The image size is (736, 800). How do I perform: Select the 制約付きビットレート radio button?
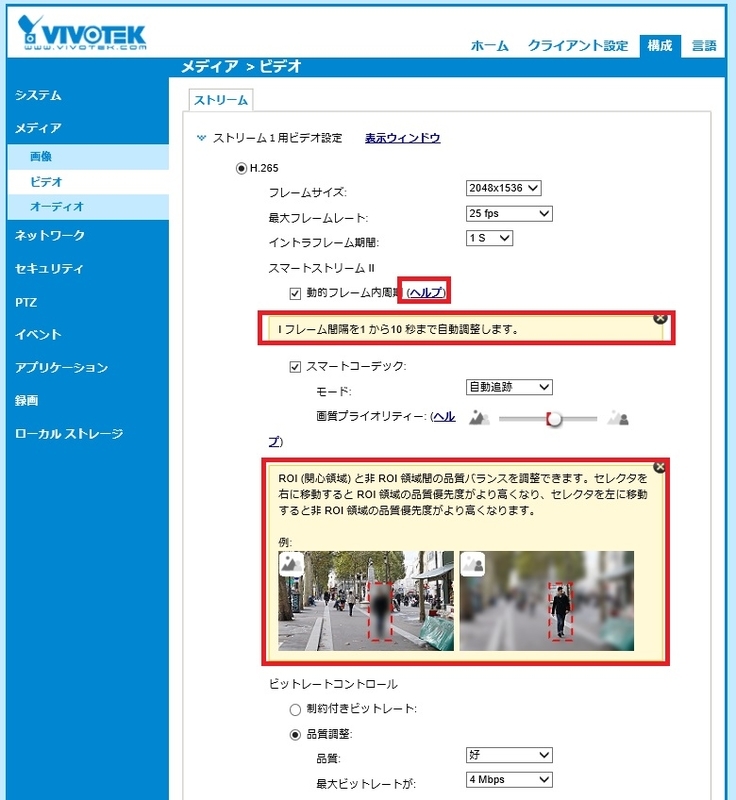[295, 710]
